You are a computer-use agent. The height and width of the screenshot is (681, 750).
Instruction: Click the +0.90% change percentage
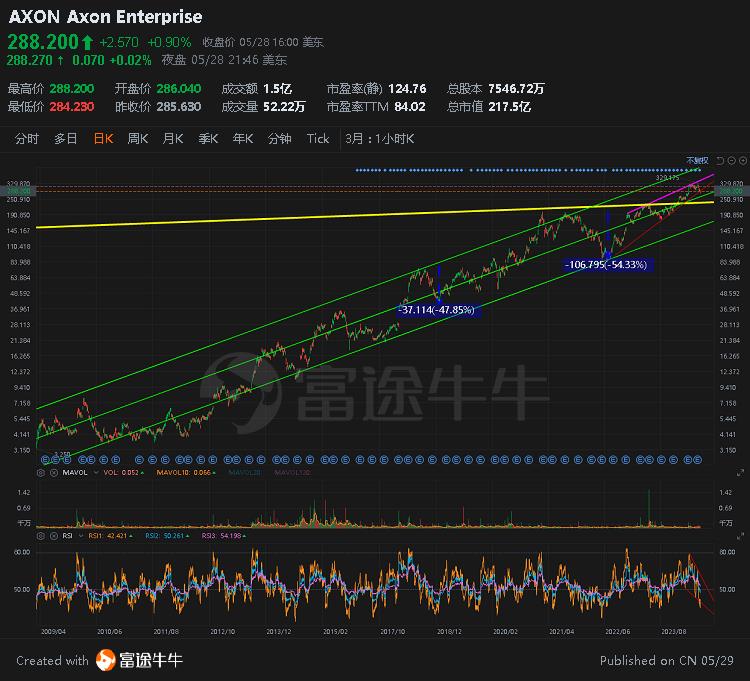point(169,43)
